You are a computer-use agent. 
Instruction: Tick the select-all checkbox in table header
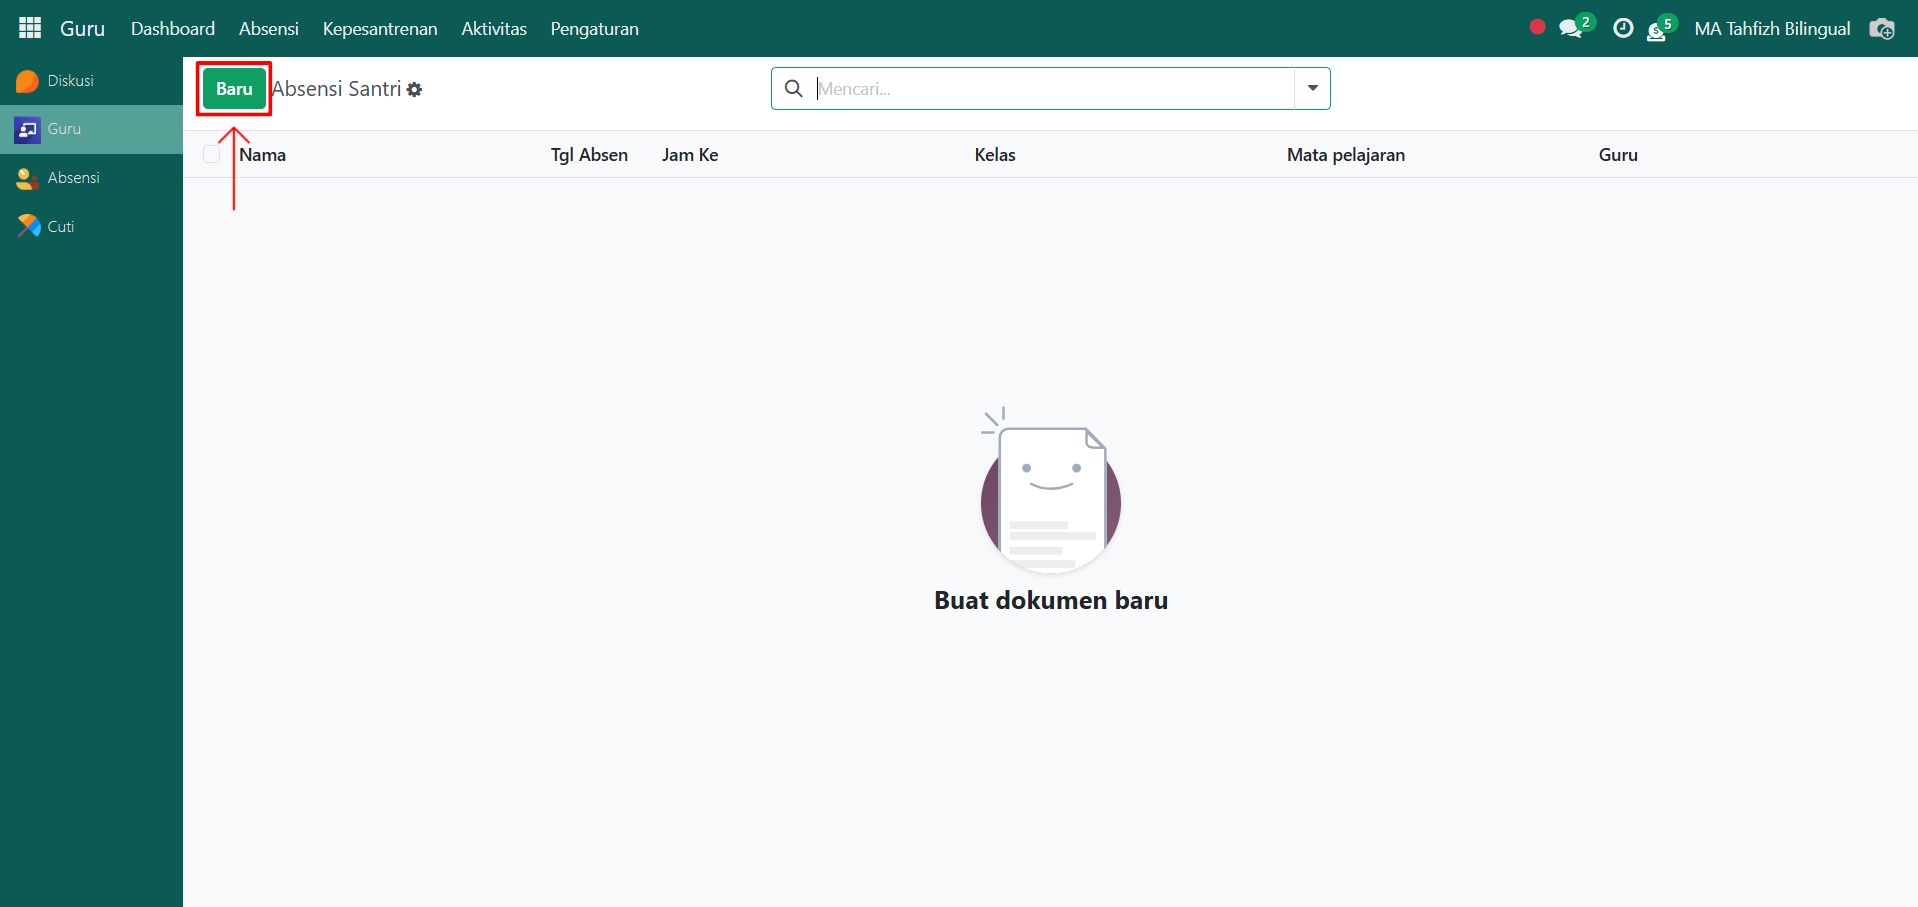tap(211, 154)
